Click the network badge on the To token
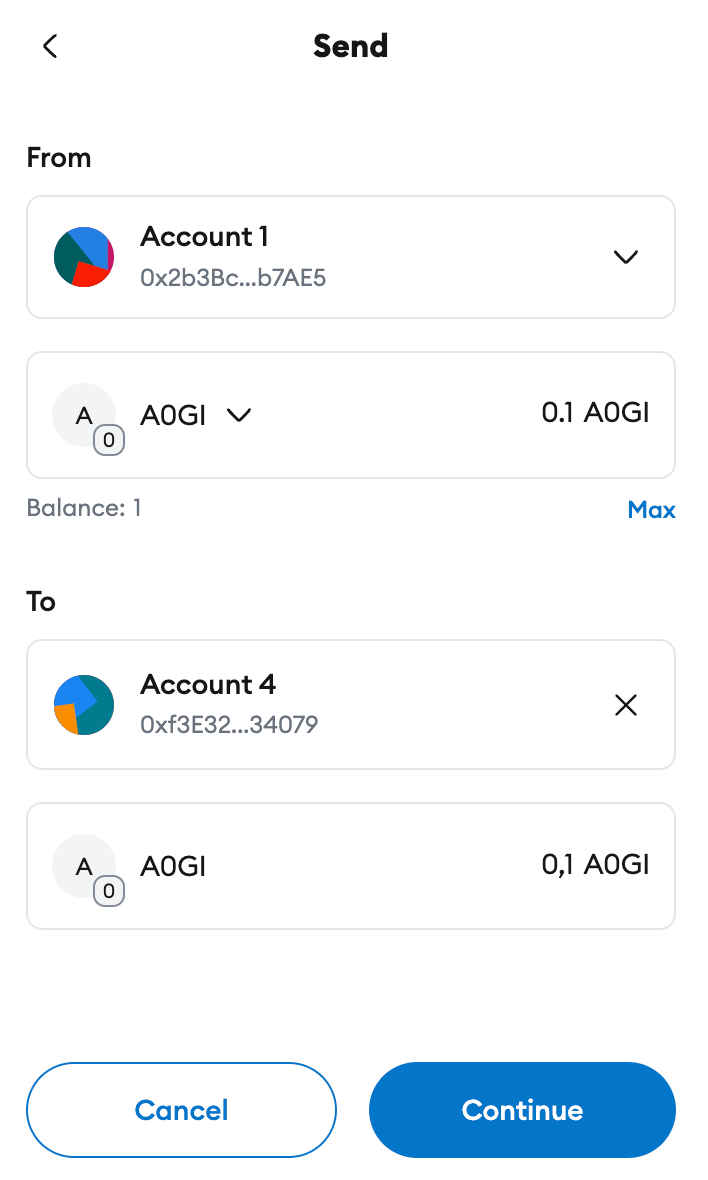The width and height of the screenshot is (708, 1180). coord(108,890)
